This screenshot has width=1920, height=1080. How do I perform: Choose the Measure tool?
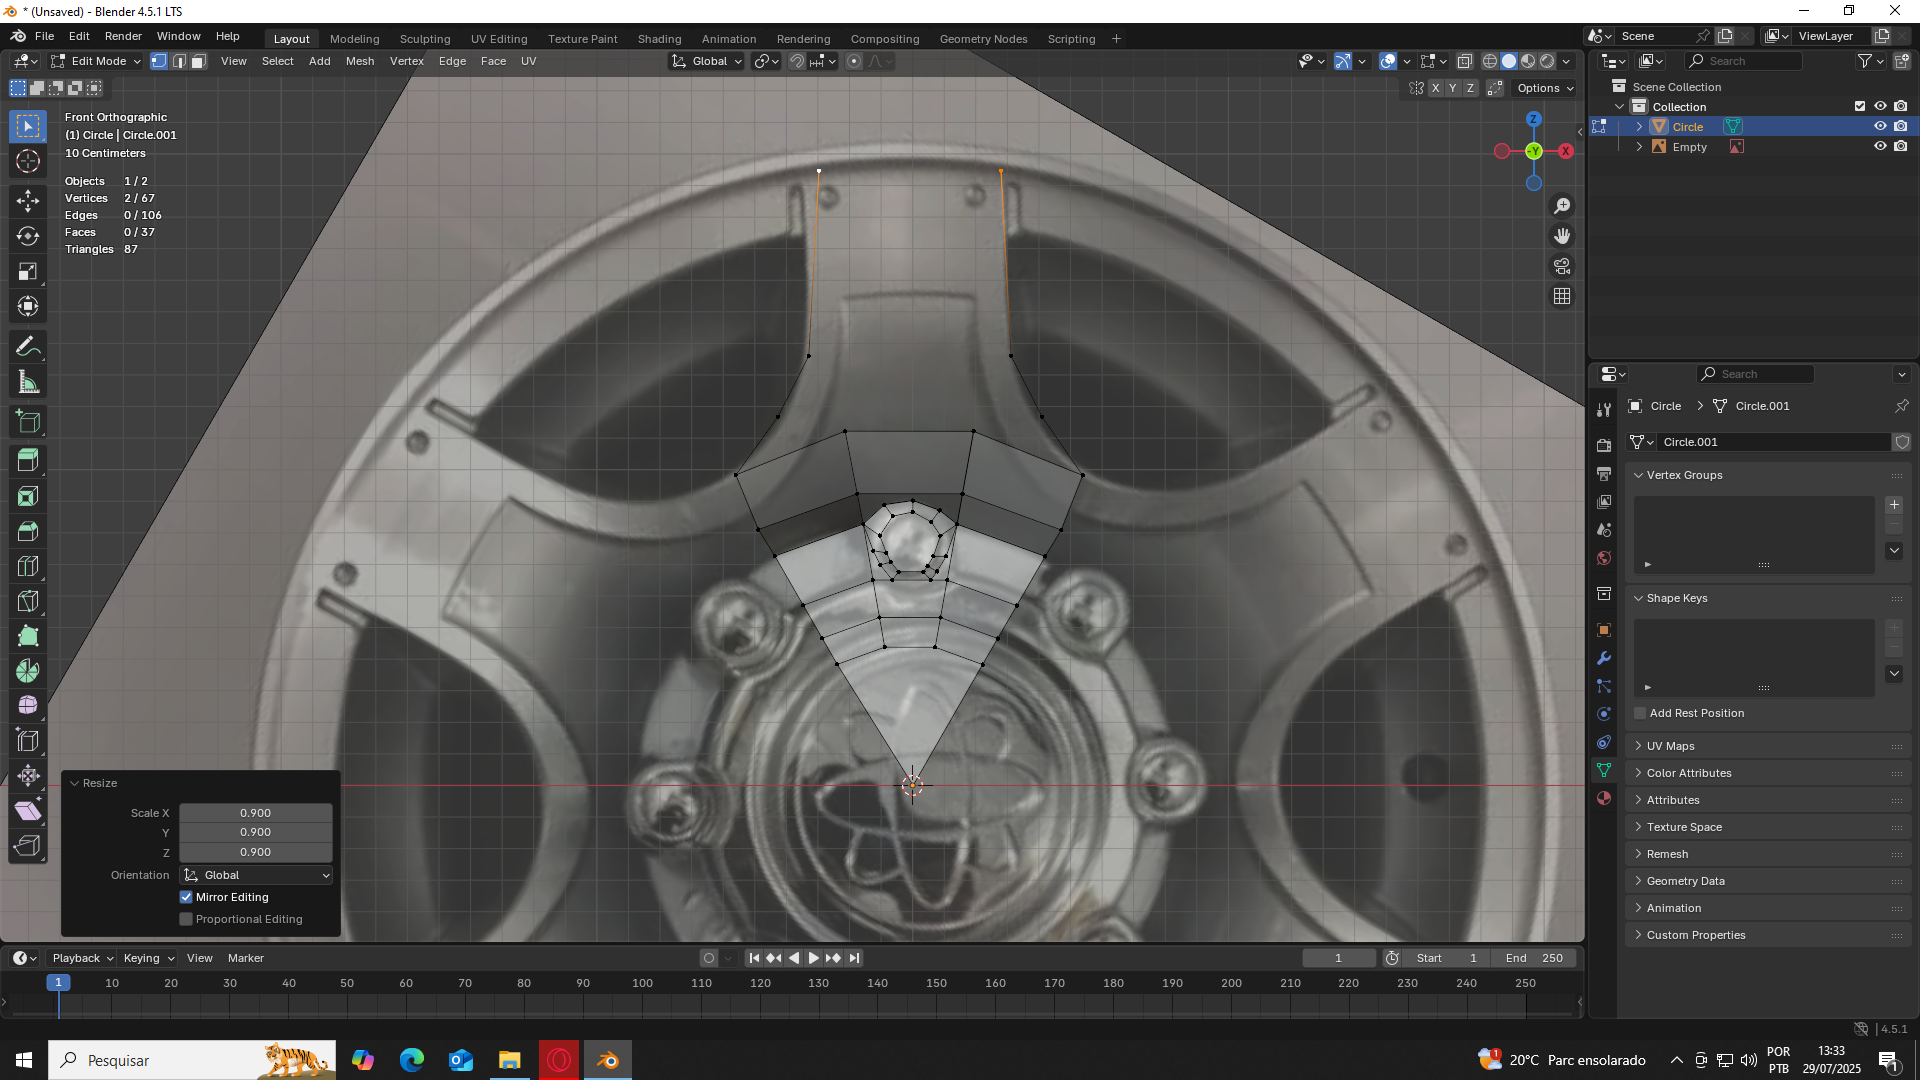28,383
